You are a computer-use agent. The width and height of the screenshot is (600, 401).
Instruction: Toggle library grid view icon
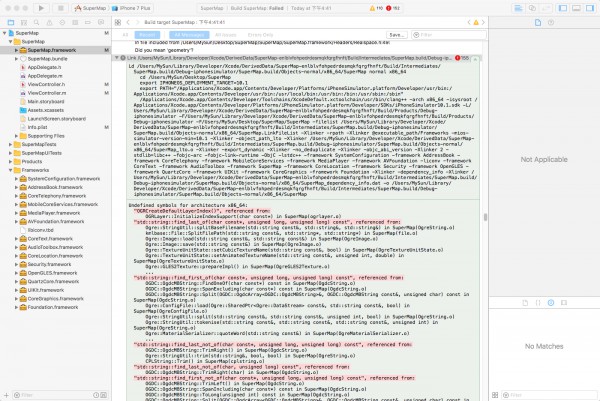(495, 395)
